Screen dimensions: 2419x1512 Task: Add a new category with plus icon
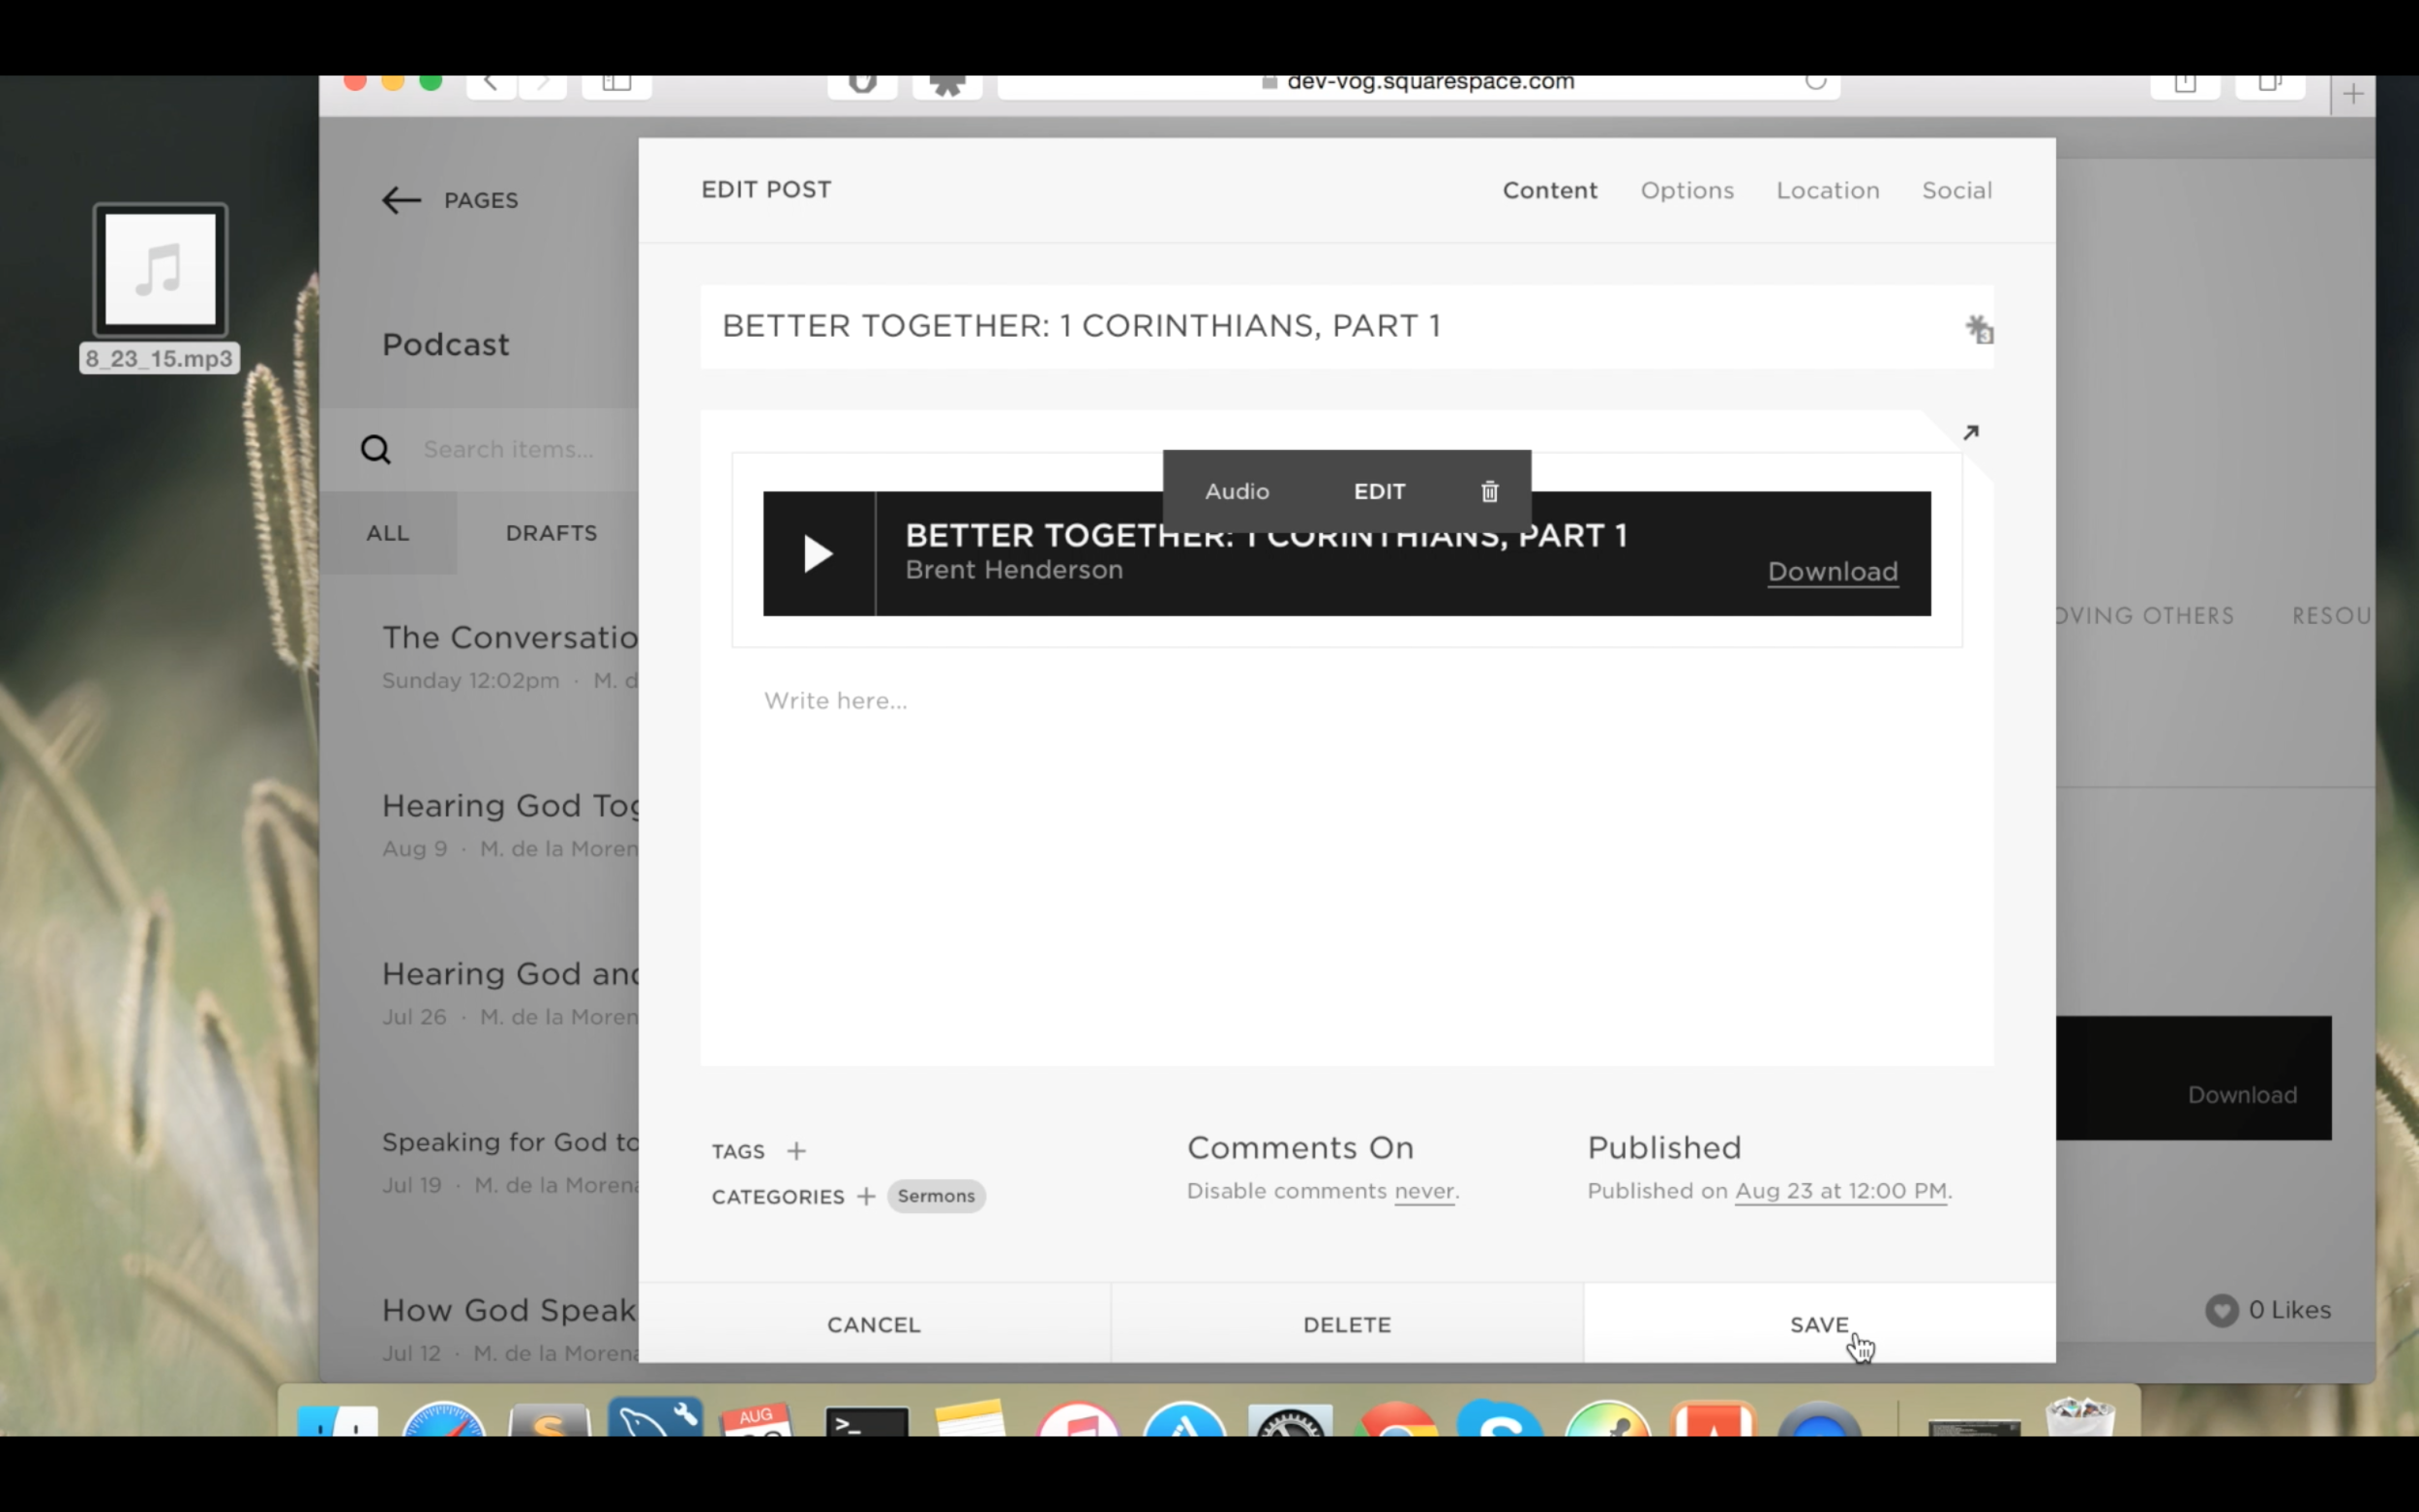(x=866, y=1196)
